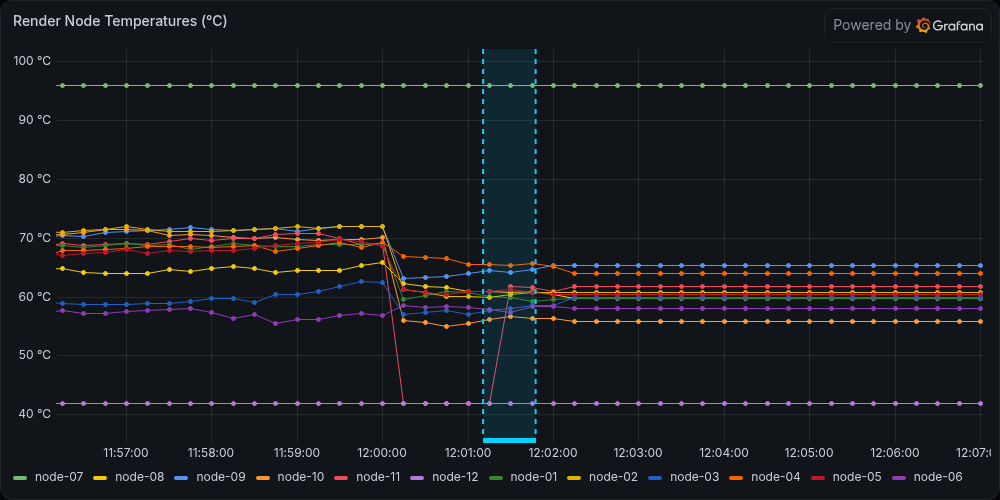Click the 90 °C axis label
The width and height of the screenshot is (1000, 500).
[34, 120]
